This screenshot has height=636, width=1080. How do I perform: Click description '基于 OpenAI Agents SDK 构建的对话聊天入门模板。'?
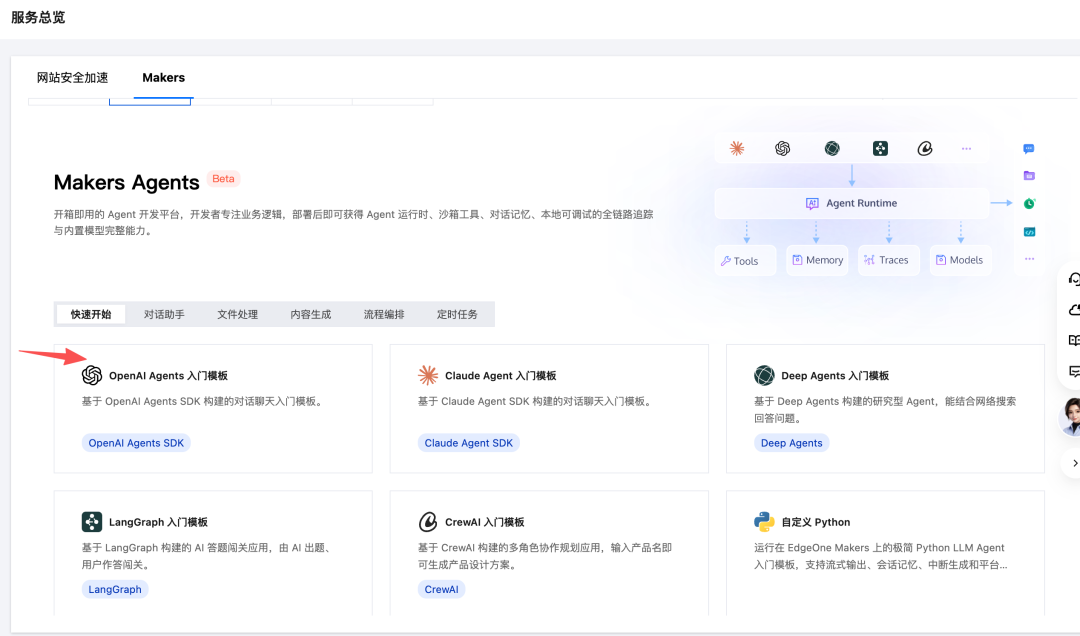tap(202, 401)
